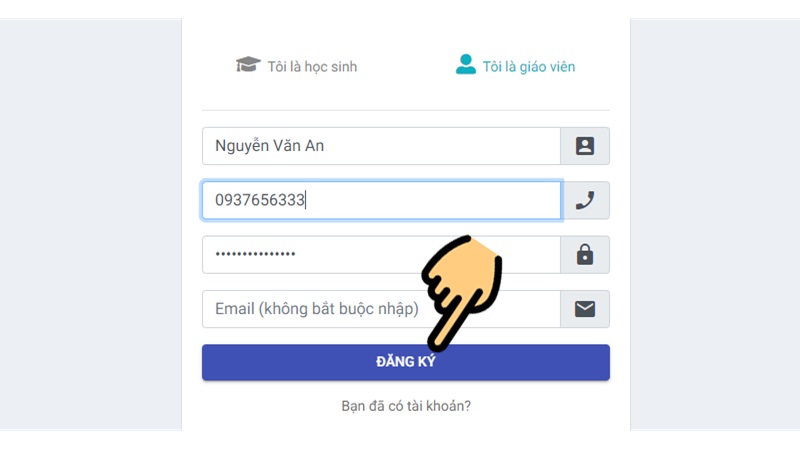The height and width of the screenshot is (450, 800).
Task: Click the optional Email input field
Action: [x=381, y=309]
